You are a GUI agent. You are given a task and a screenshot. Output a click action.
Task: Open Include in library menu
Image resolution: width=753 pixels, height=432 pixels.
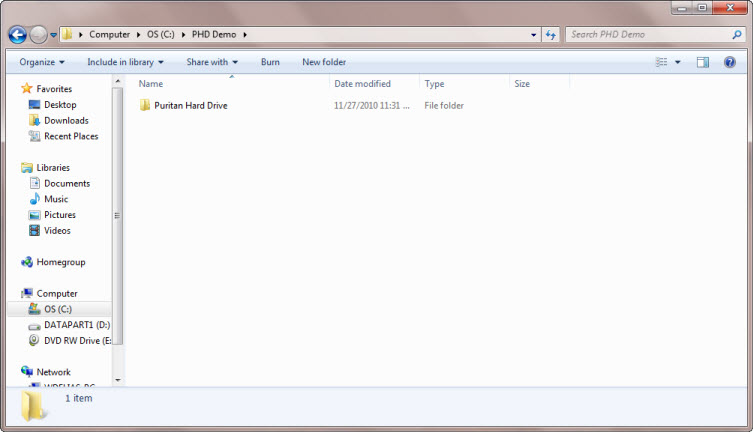[x=125, y=62]
